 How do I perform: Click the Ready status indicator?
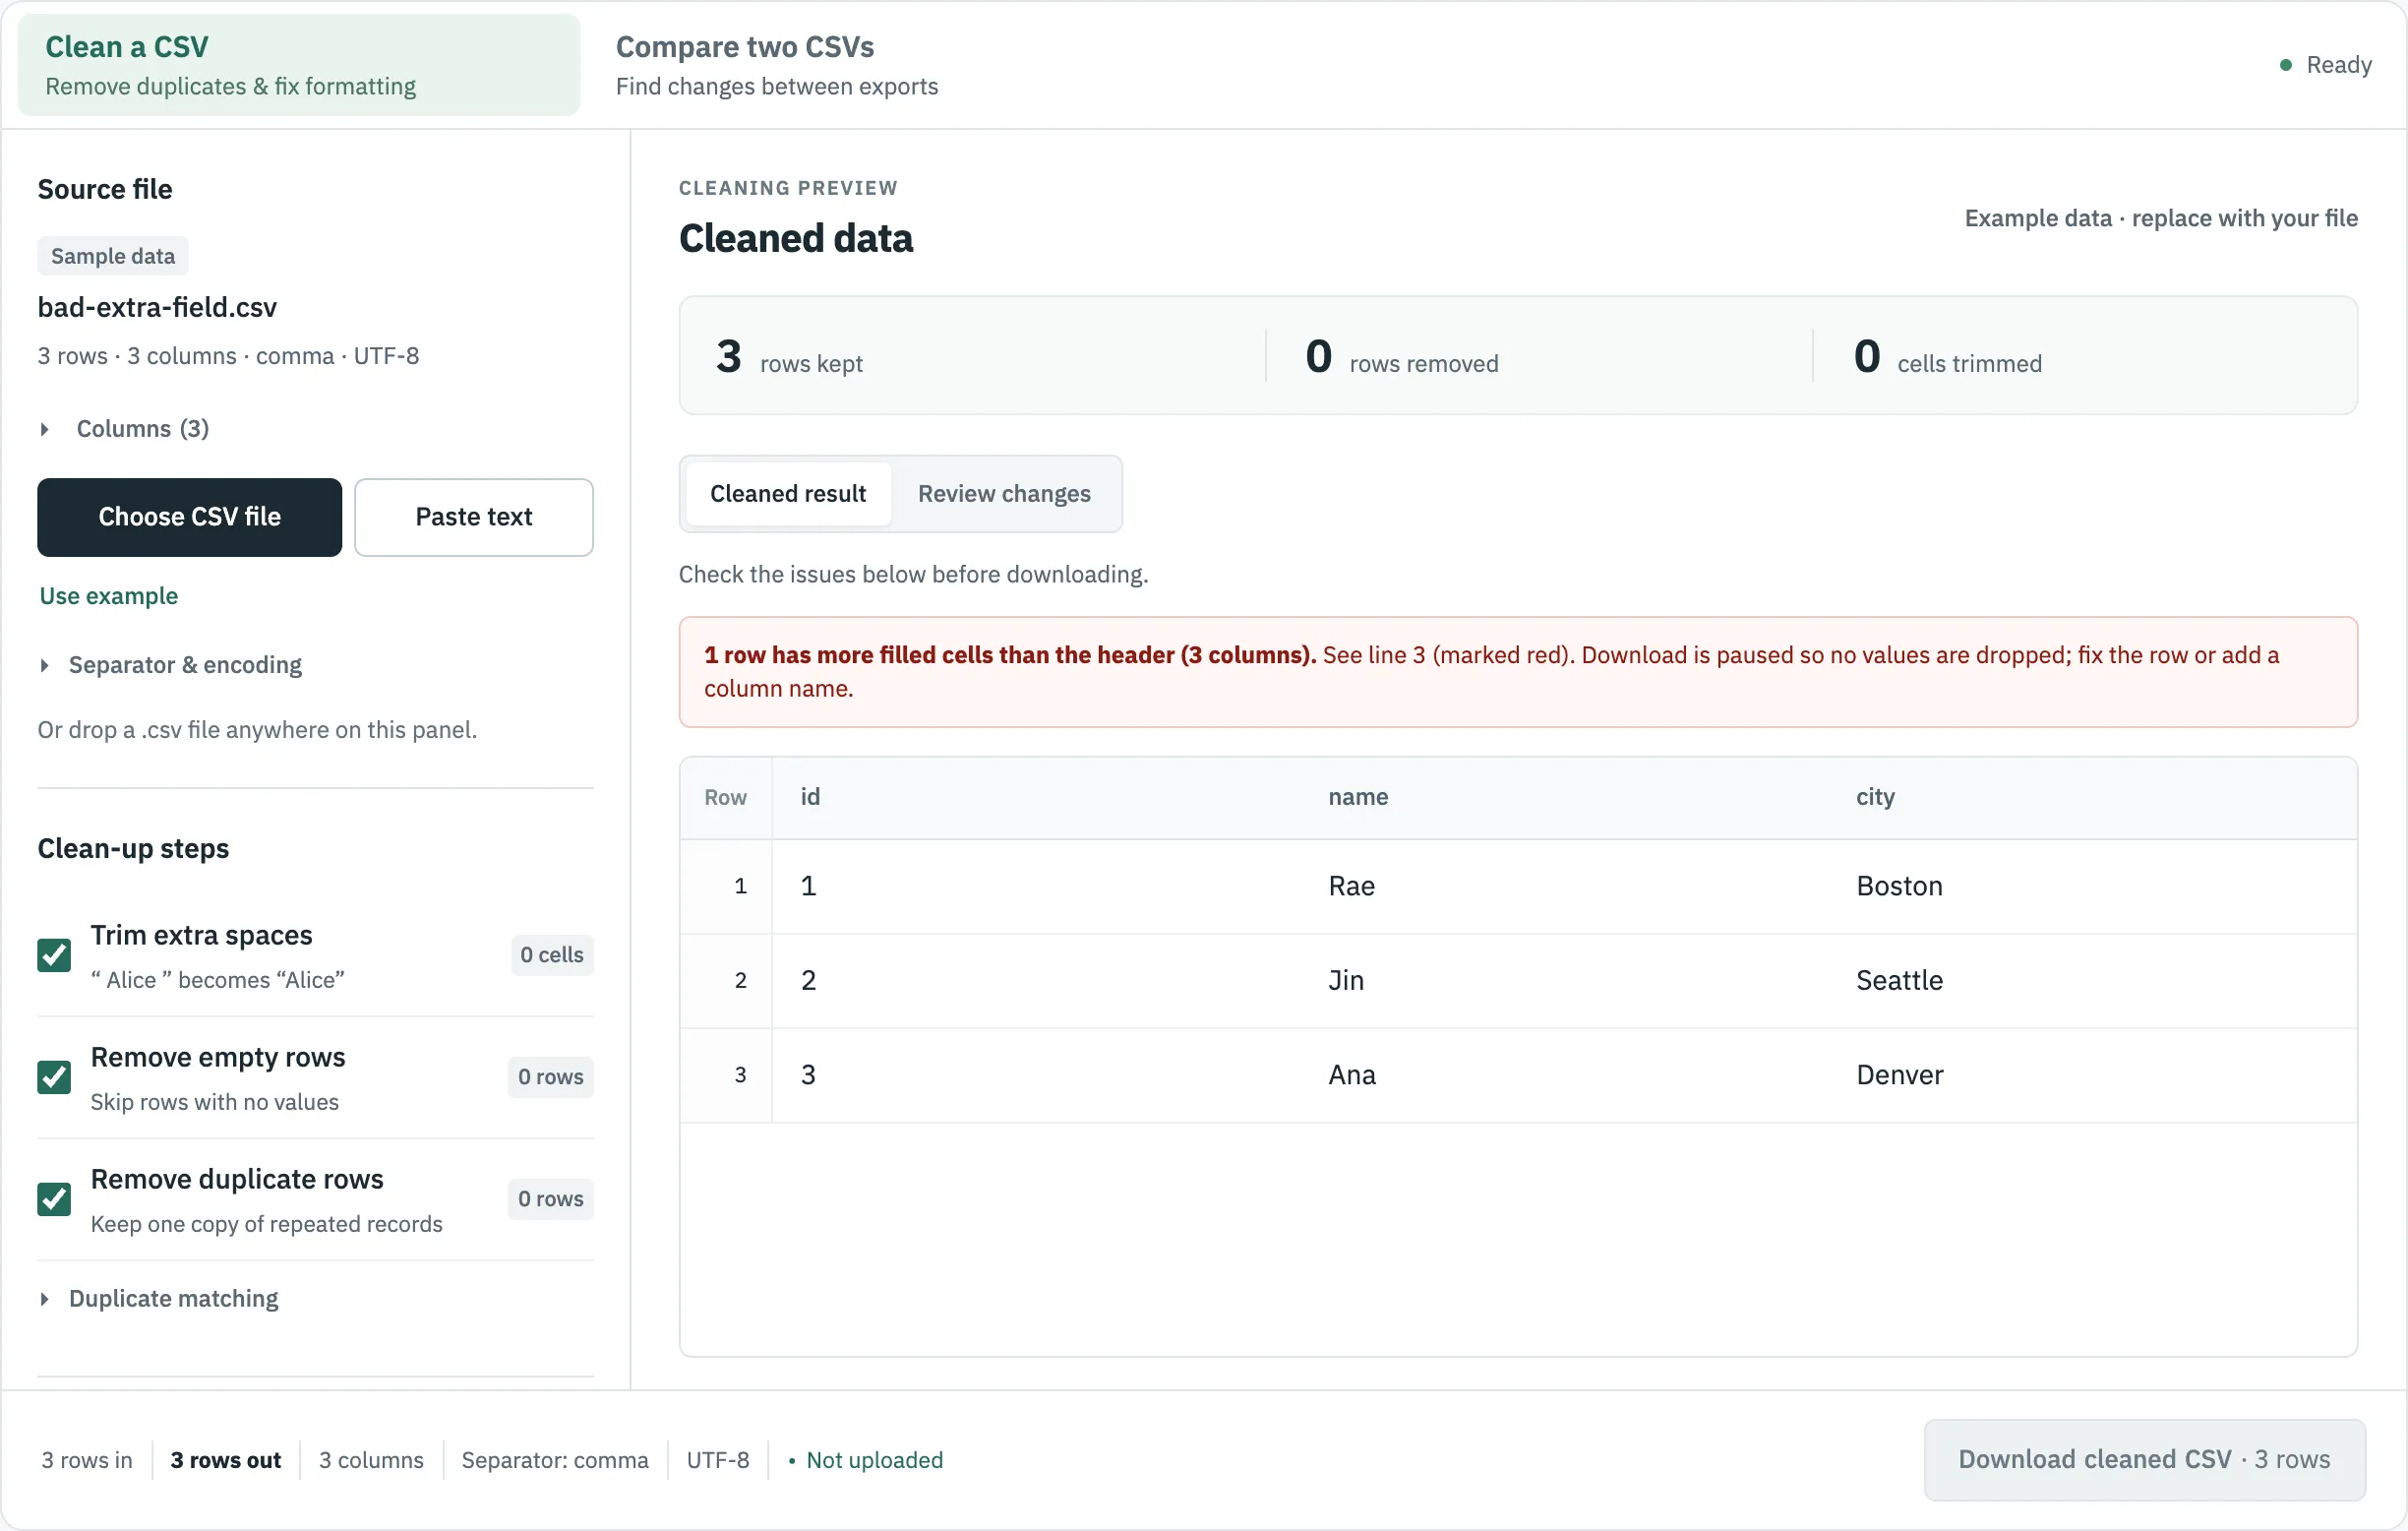(2325, 65)
